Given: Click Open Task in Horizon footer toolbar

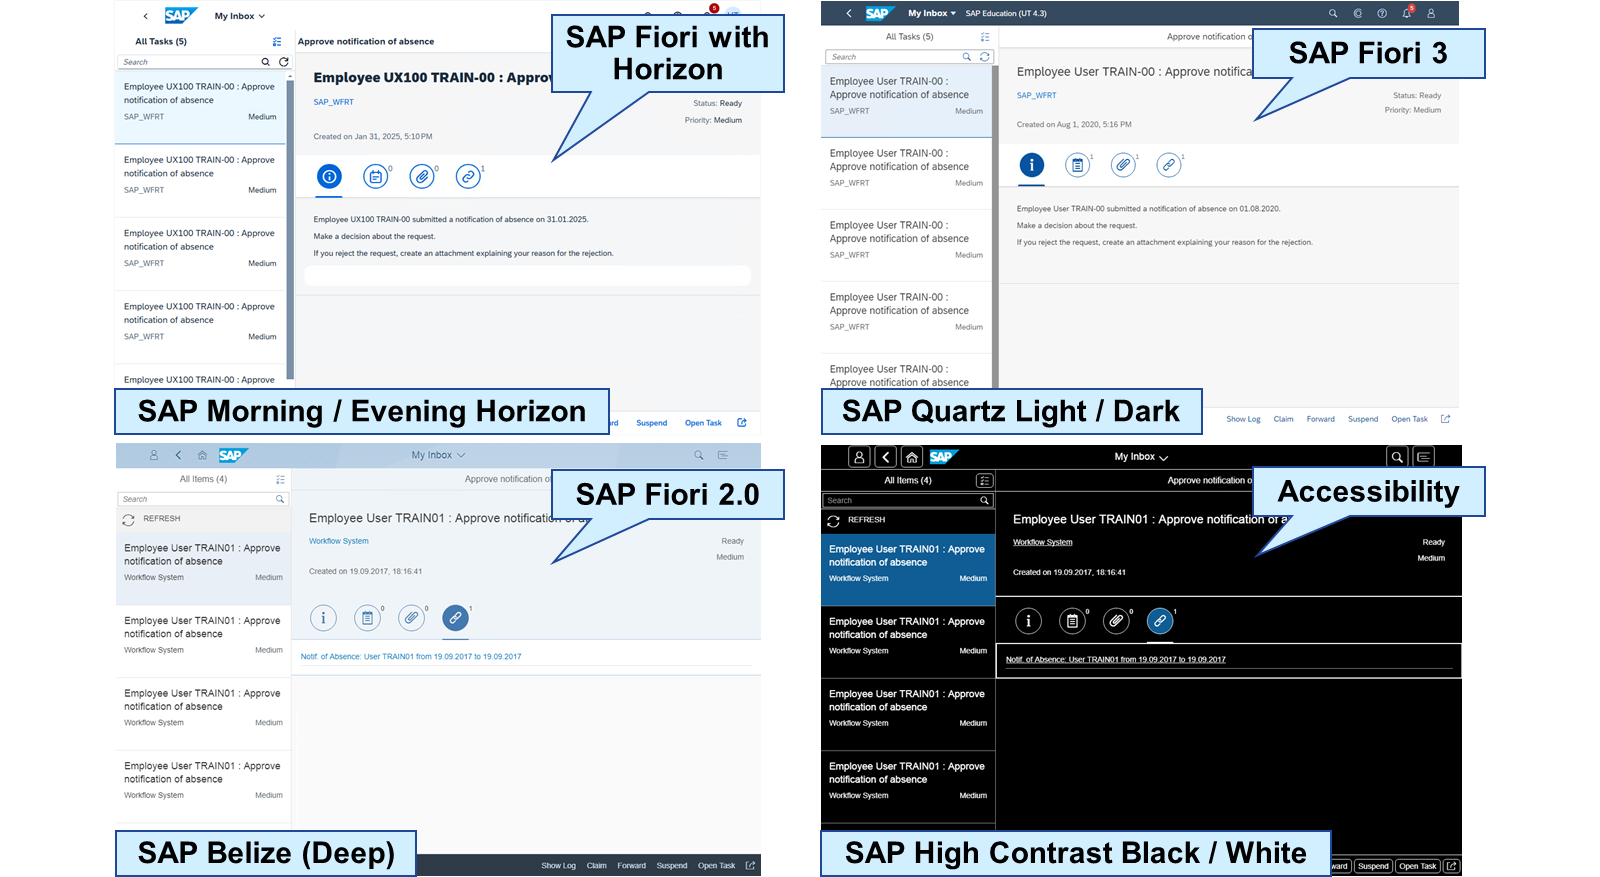Looking at the screenshot, I should (703, 423).
